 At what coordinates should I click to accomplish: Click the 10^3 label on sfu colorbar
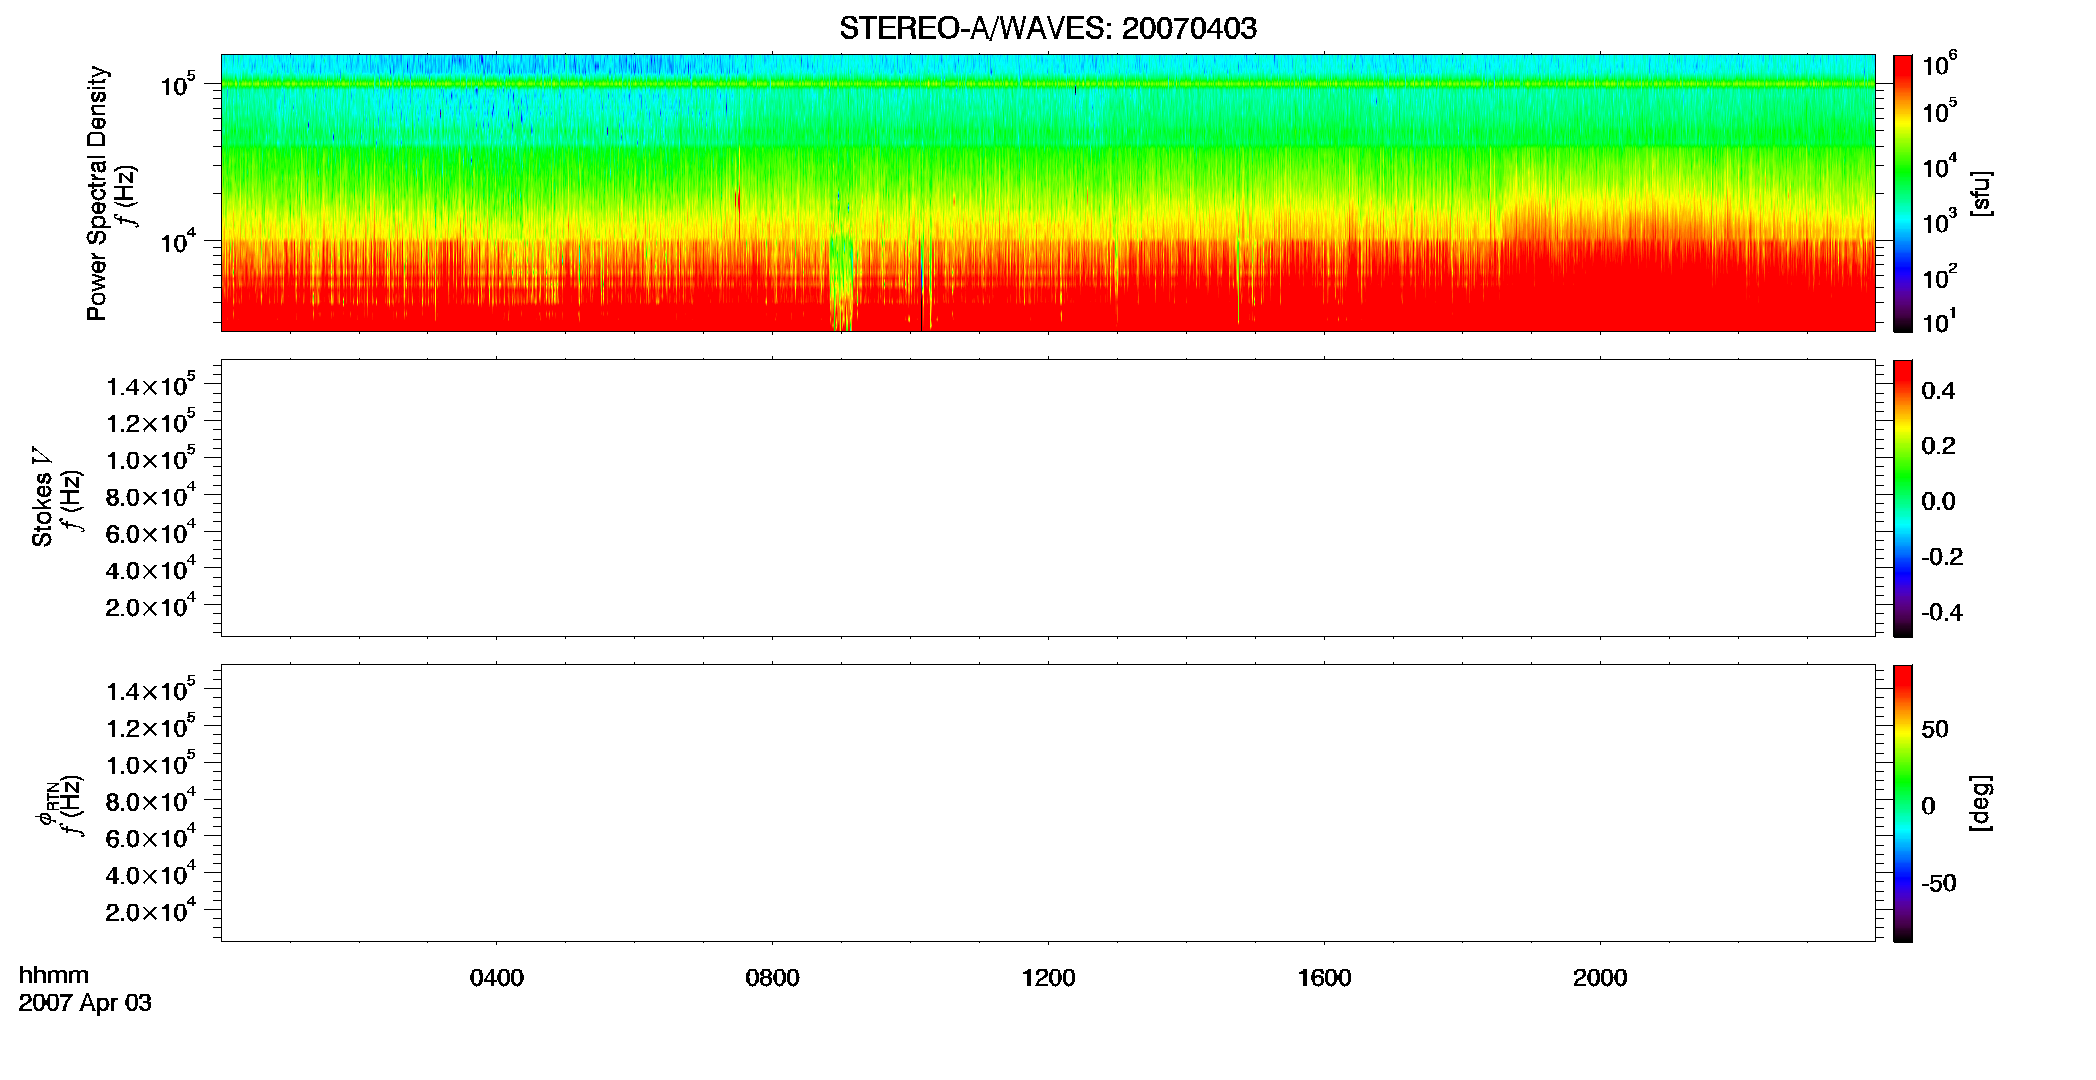pos(1939,222)
